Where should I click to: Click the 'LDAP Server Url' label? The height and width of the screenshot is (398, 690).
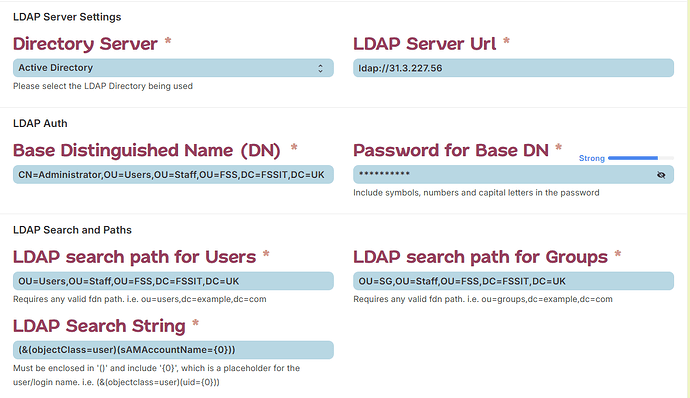[425, 44]
